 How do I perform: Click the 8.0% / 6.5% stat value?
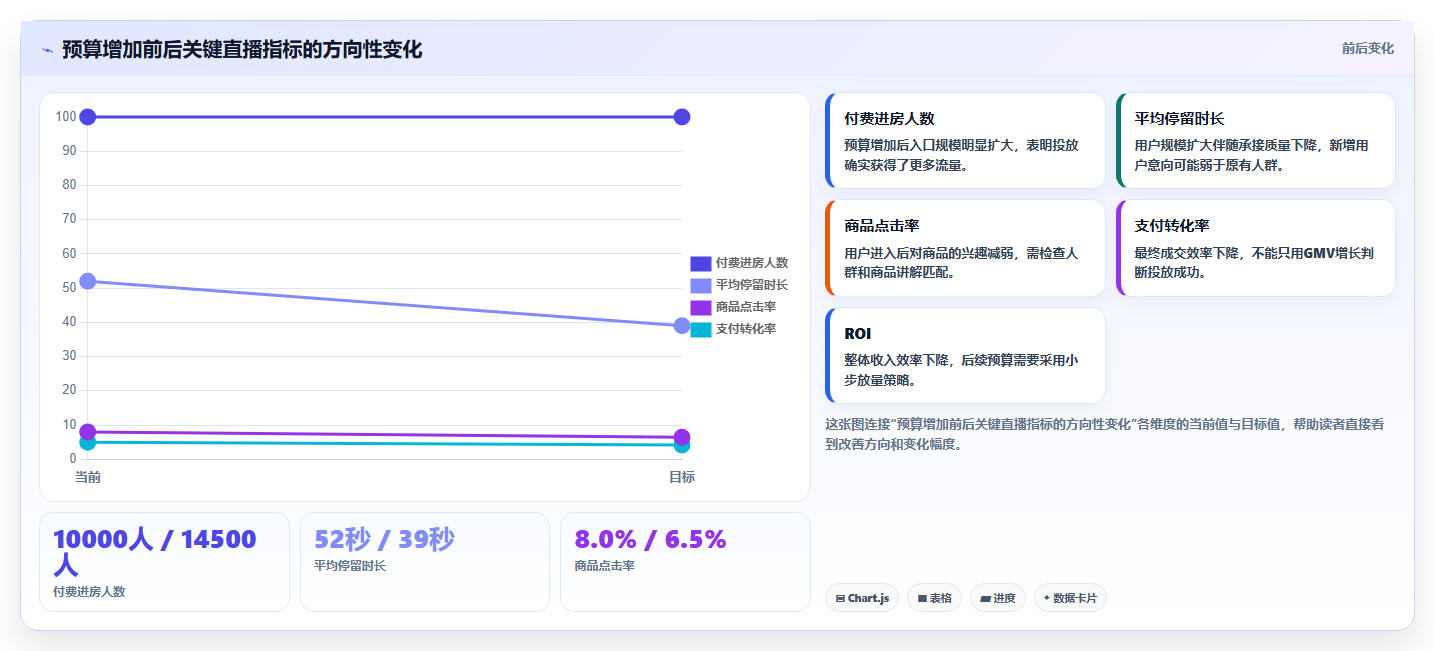[650, 539]
